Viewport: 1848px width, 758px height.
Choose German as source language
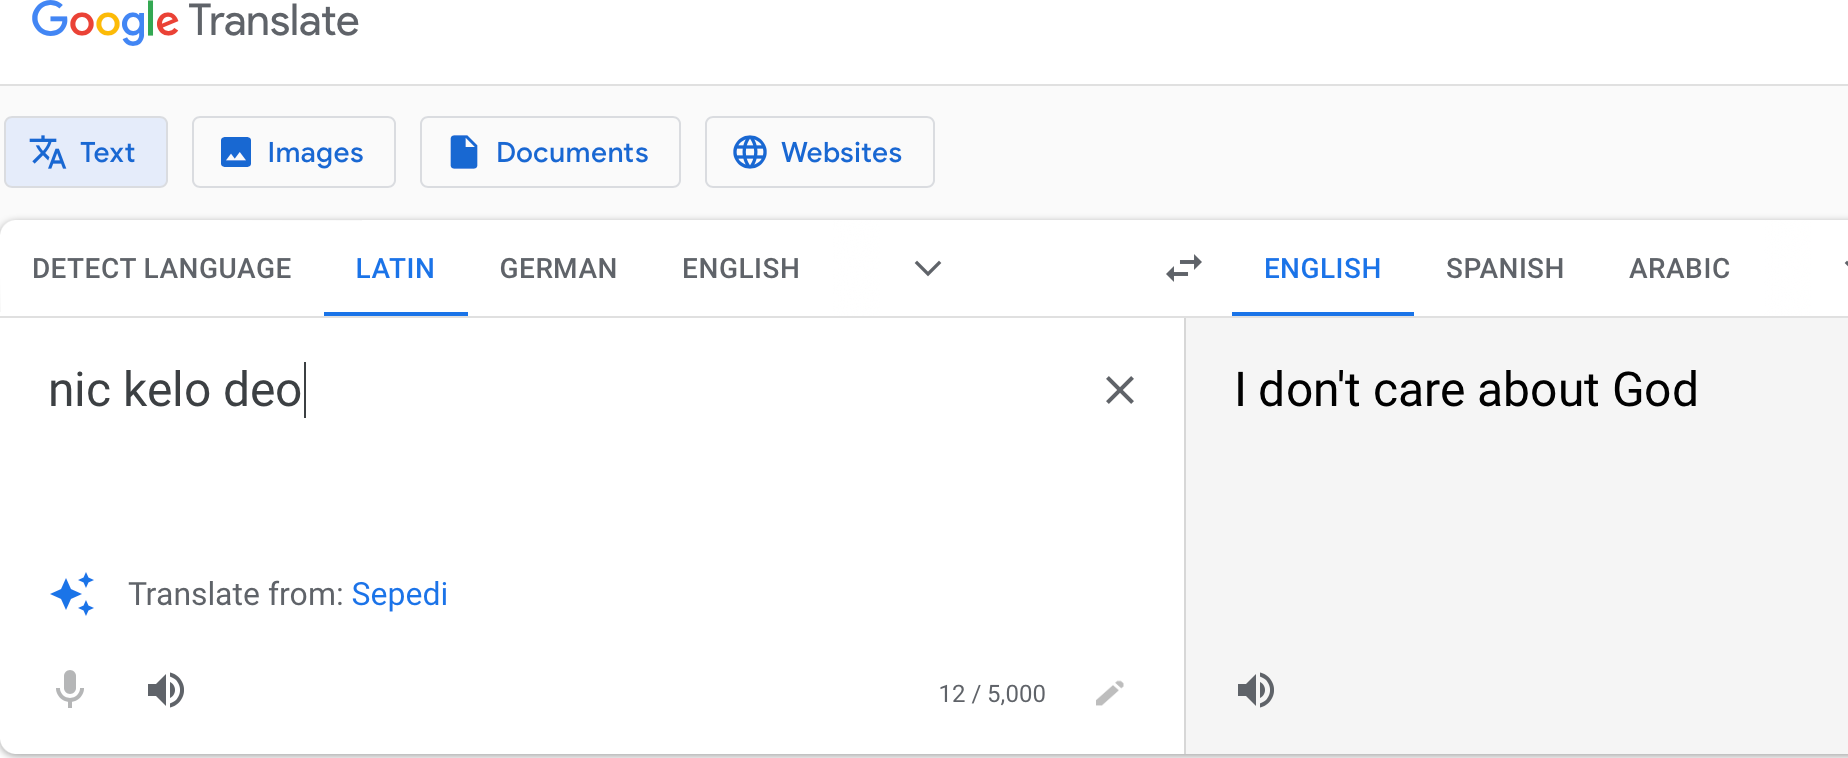click(558, 268)
